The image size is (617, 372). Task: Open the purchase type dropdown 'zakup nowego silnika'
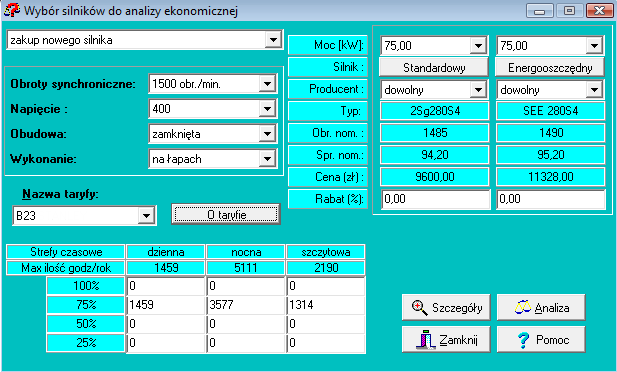click(273, 40)
